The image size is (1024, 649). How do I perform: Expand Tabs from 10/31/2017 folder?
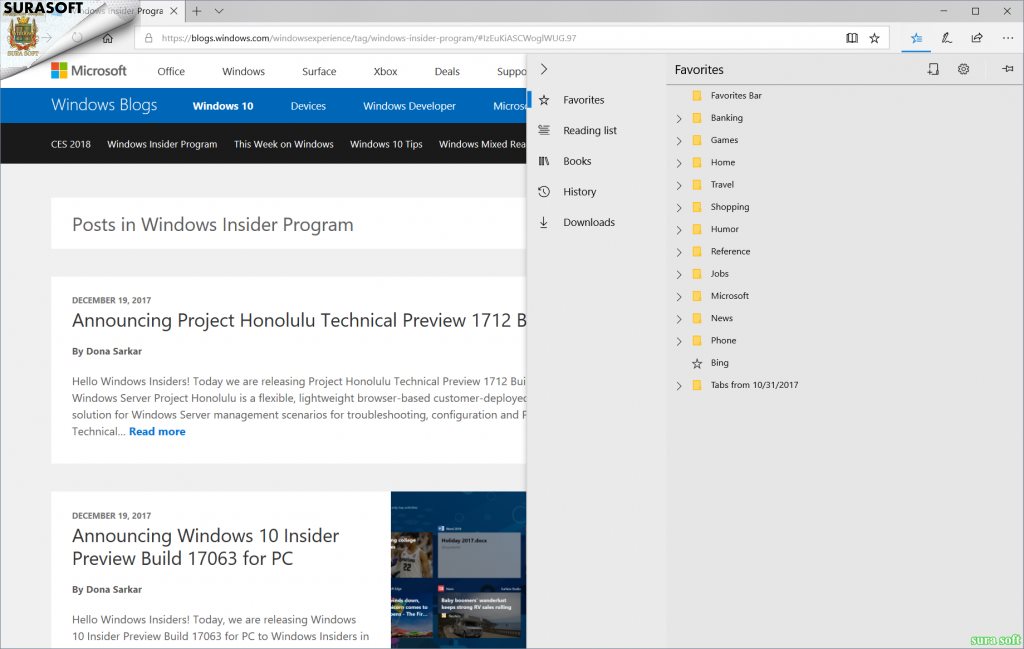[679, 386]
